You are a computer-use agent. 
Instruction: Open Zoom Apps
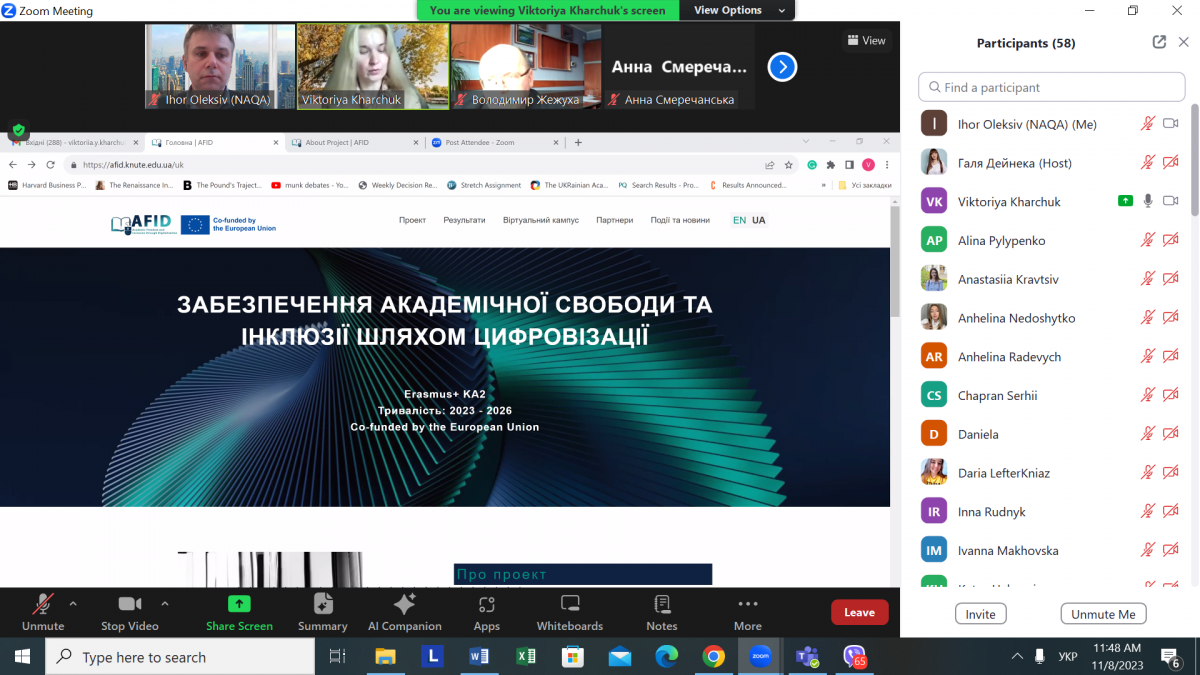(486, 610)
